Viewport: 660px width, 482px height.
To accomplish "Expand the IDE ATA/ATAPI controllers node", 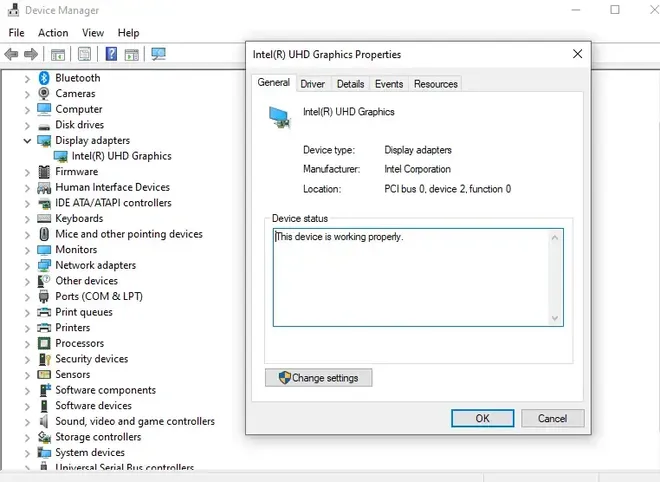I will [27, 204].
